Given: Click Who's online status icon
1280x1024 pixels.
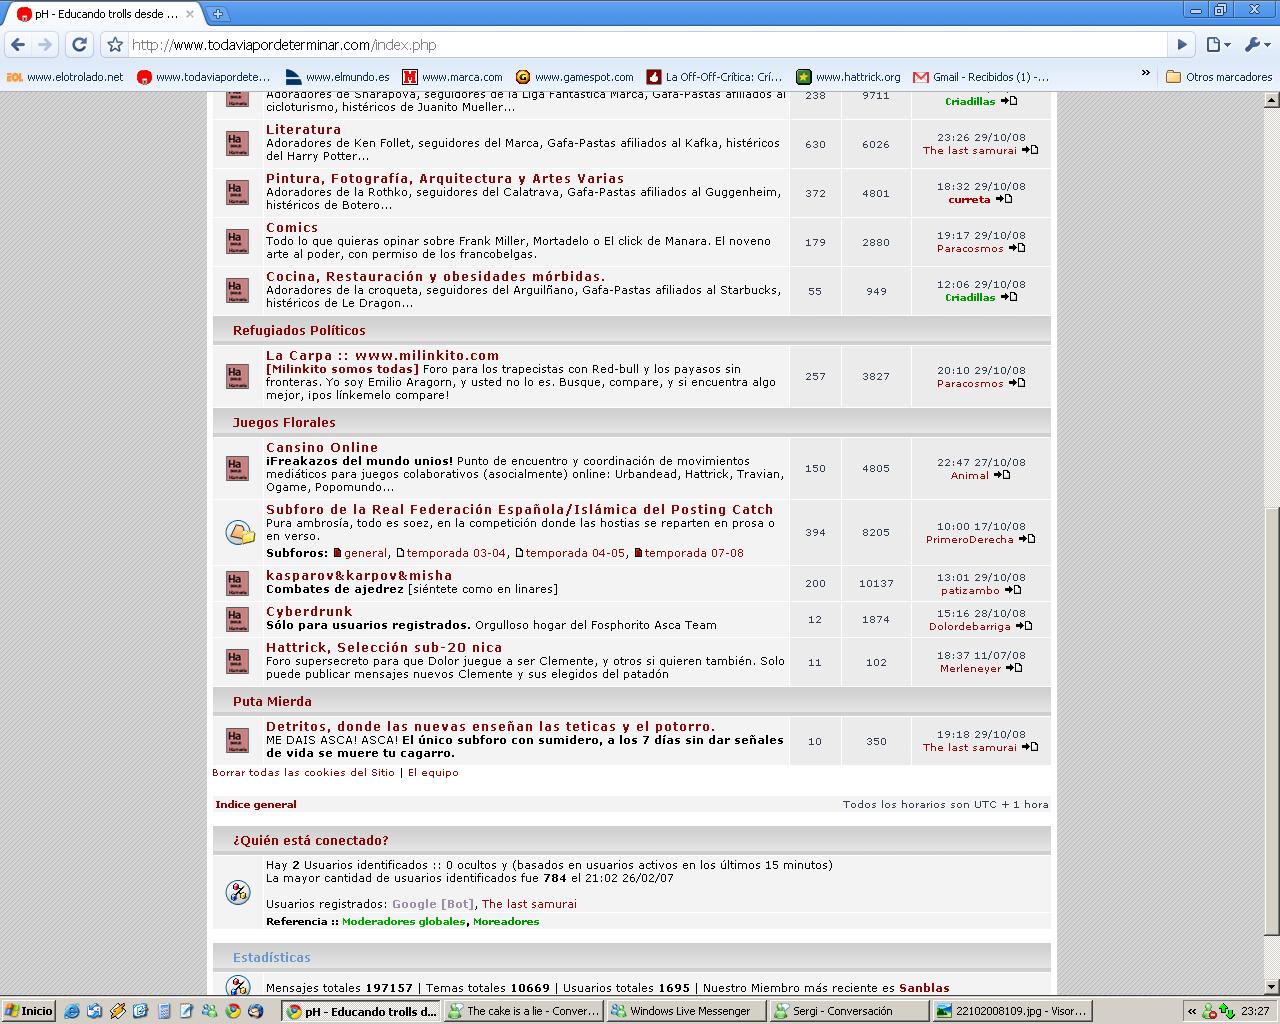Looking at the screenshot, I should tap(238, 892).
